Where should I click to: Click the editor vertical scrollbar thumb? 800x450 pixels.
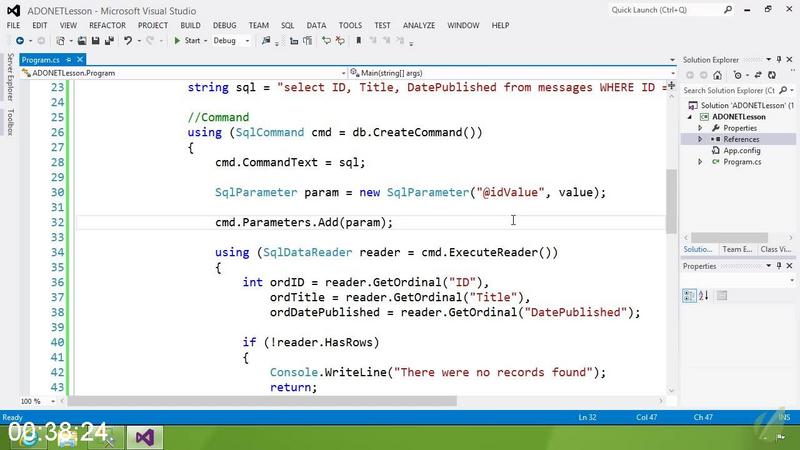[671, 201]
